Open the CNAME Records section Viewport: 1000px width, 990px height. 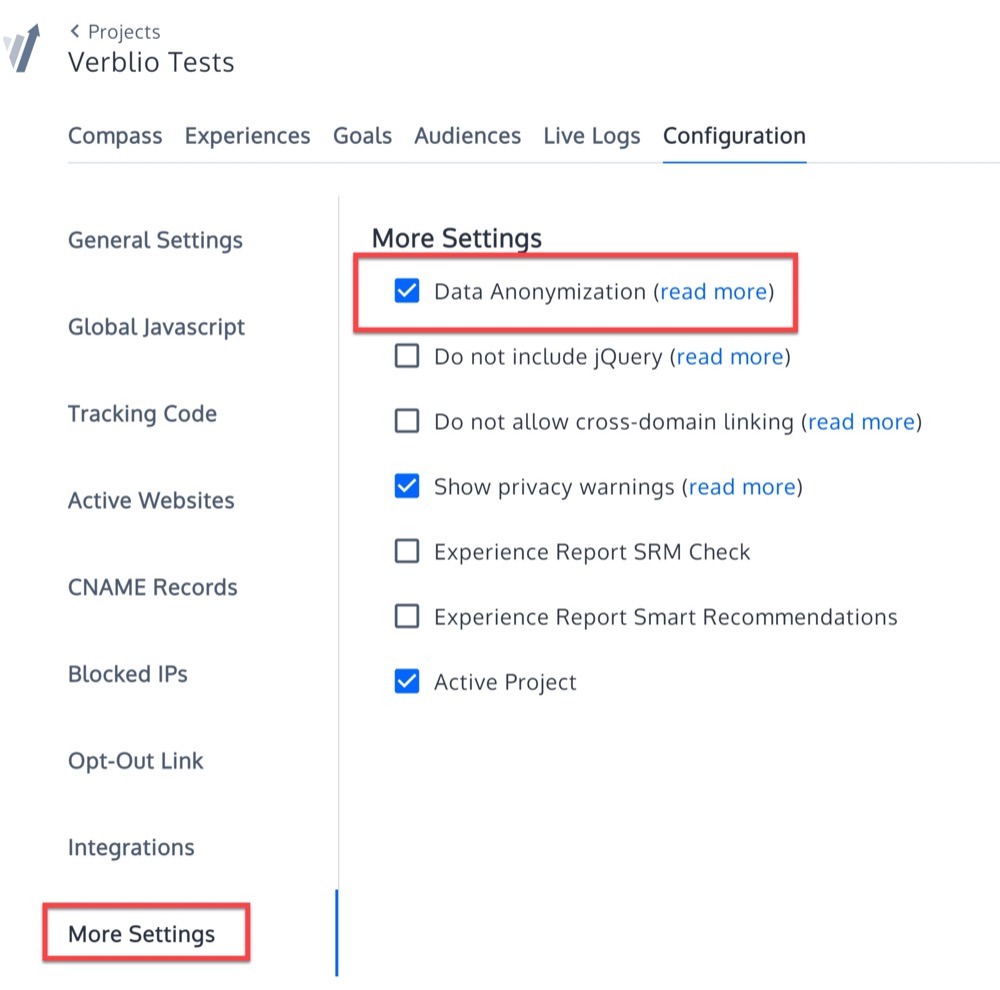152,587
